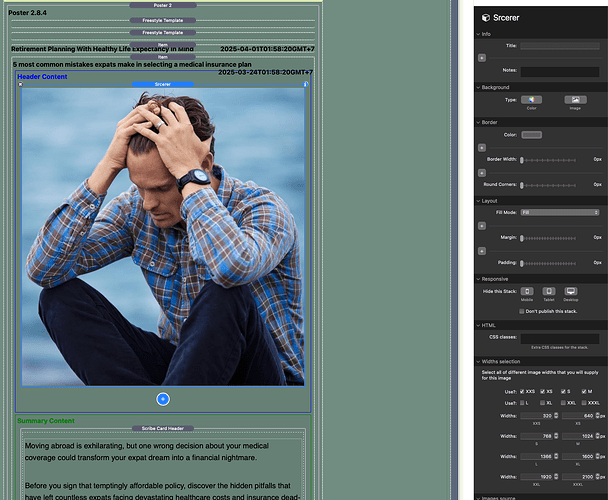Collapse the Info section
Screen dimensions: 608x500
coord(478,34)
